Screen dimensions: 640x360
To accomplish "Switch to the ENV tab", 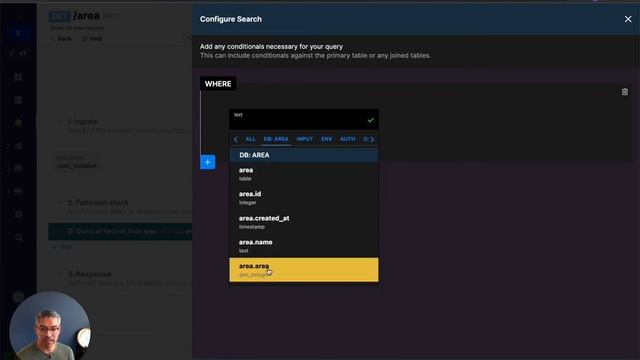I will point(327,139).
